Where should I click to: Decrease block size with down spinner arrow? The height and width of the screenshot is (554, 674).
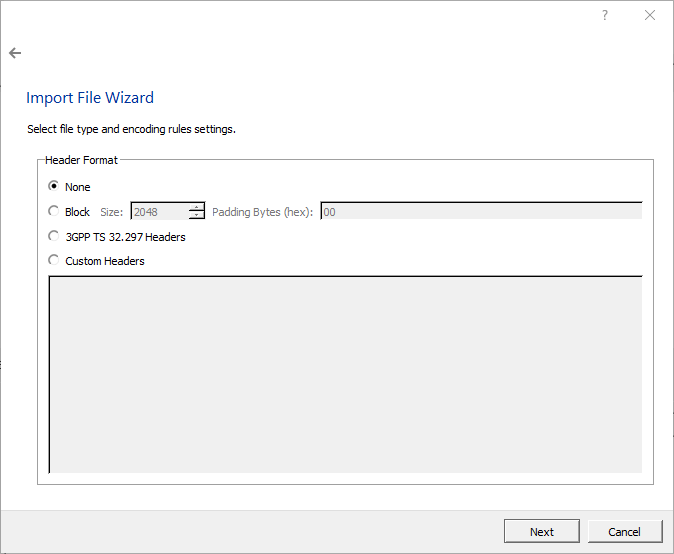pyautogui.click(x=197, y=216)
